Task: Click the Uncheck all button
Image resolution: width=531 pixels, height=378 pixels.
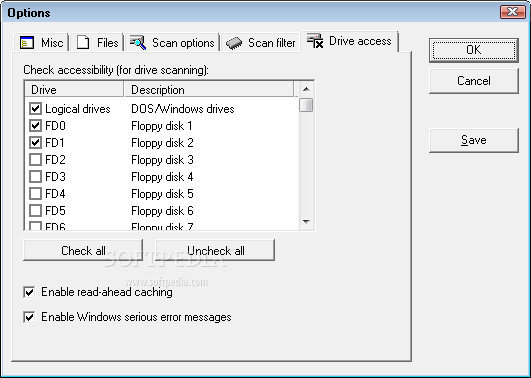Action: (x=215, y=250)
